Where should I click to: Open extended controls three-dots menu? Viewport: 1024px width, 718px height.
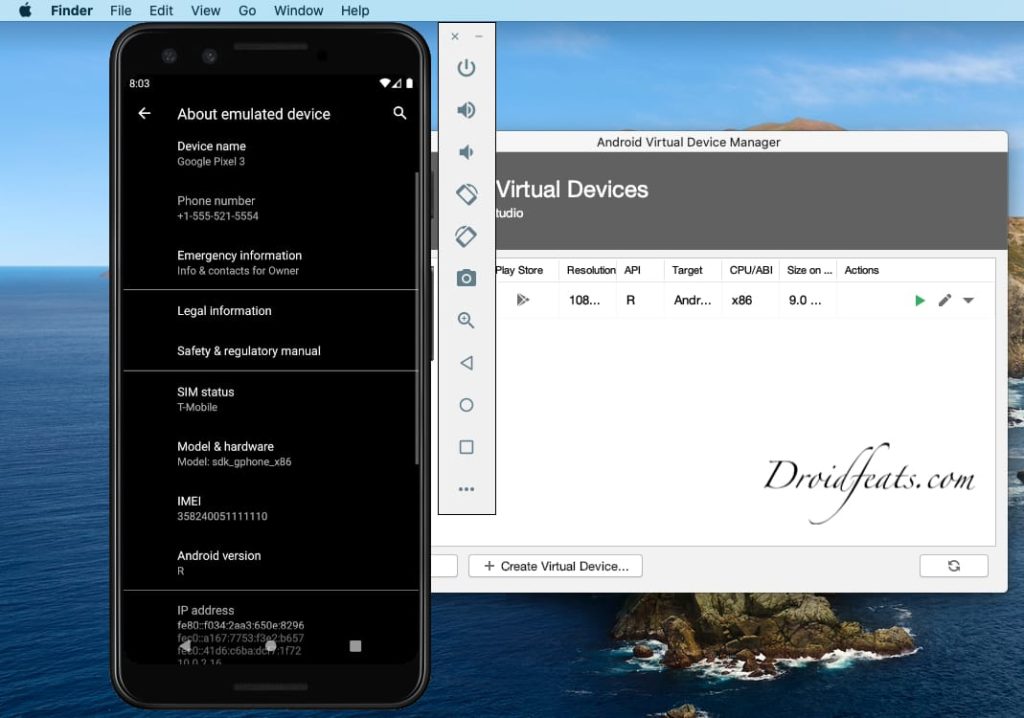pyautogui.click(x=466, y=490)
